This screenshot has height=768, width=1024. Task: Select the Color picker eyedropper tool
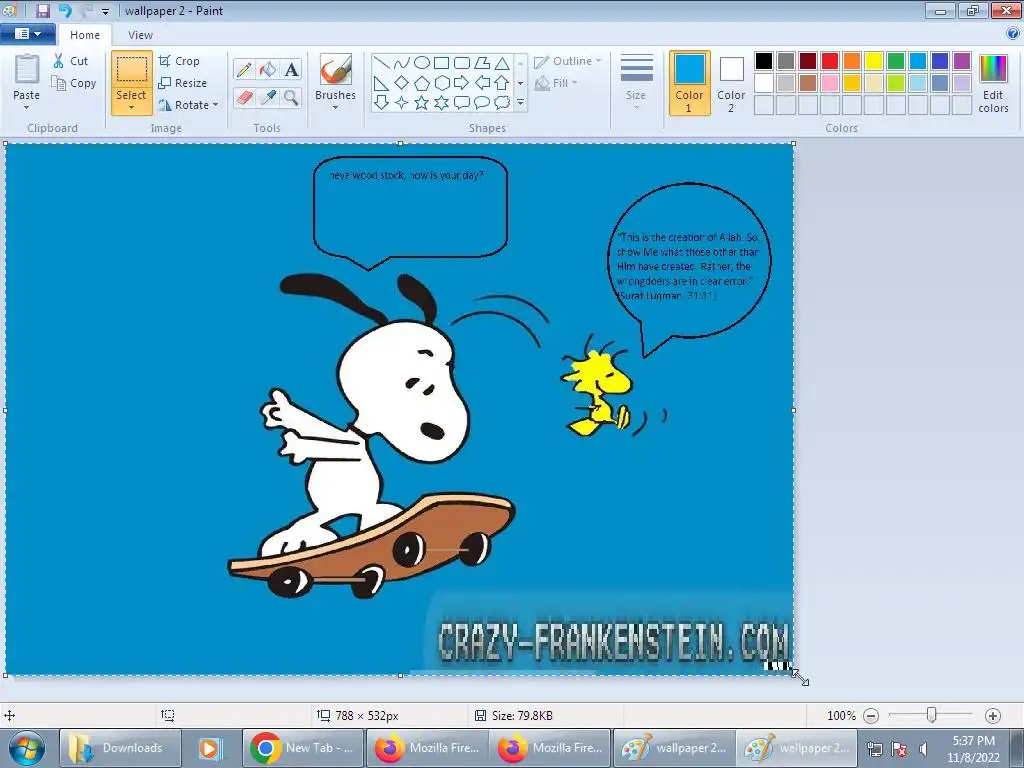click(268, 97)
